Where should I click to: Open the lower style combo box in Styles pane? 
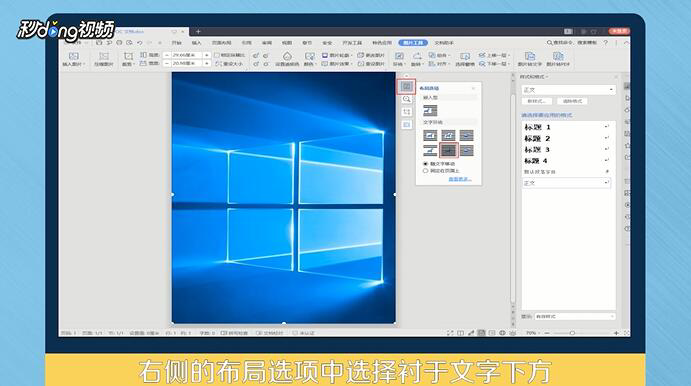566,183
